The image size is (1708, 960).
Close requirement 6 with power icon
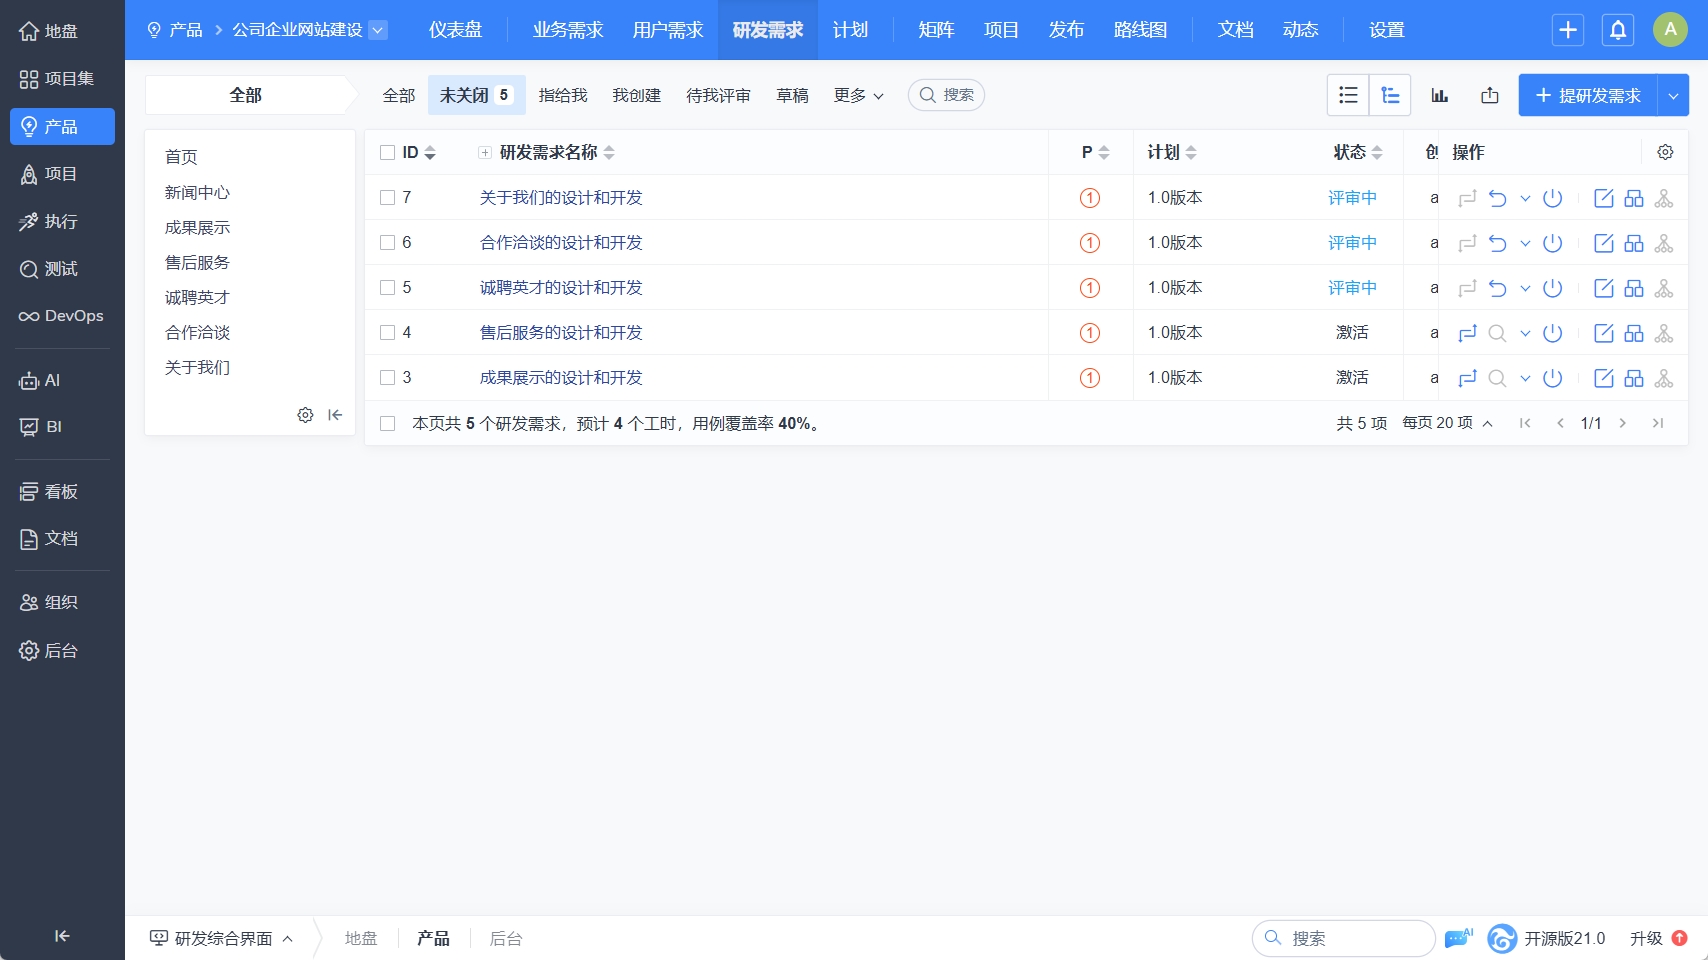tap(1552, 243)
